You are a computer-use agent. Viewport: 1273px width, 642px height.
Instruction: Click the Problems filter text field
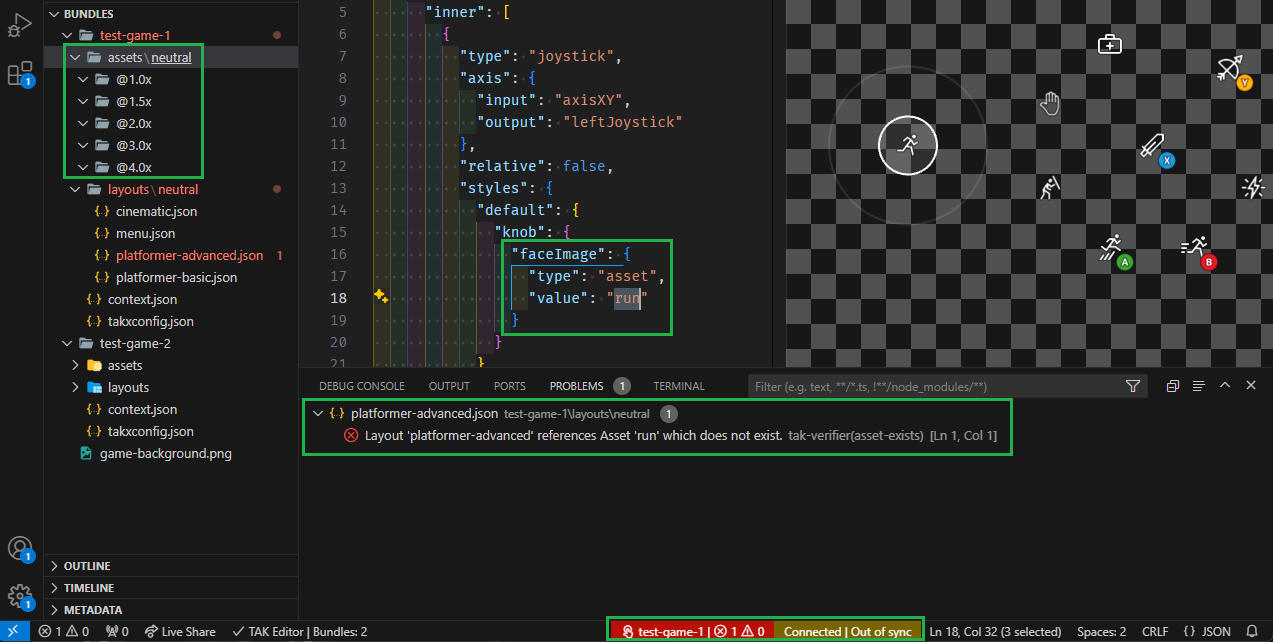[935, 386]
